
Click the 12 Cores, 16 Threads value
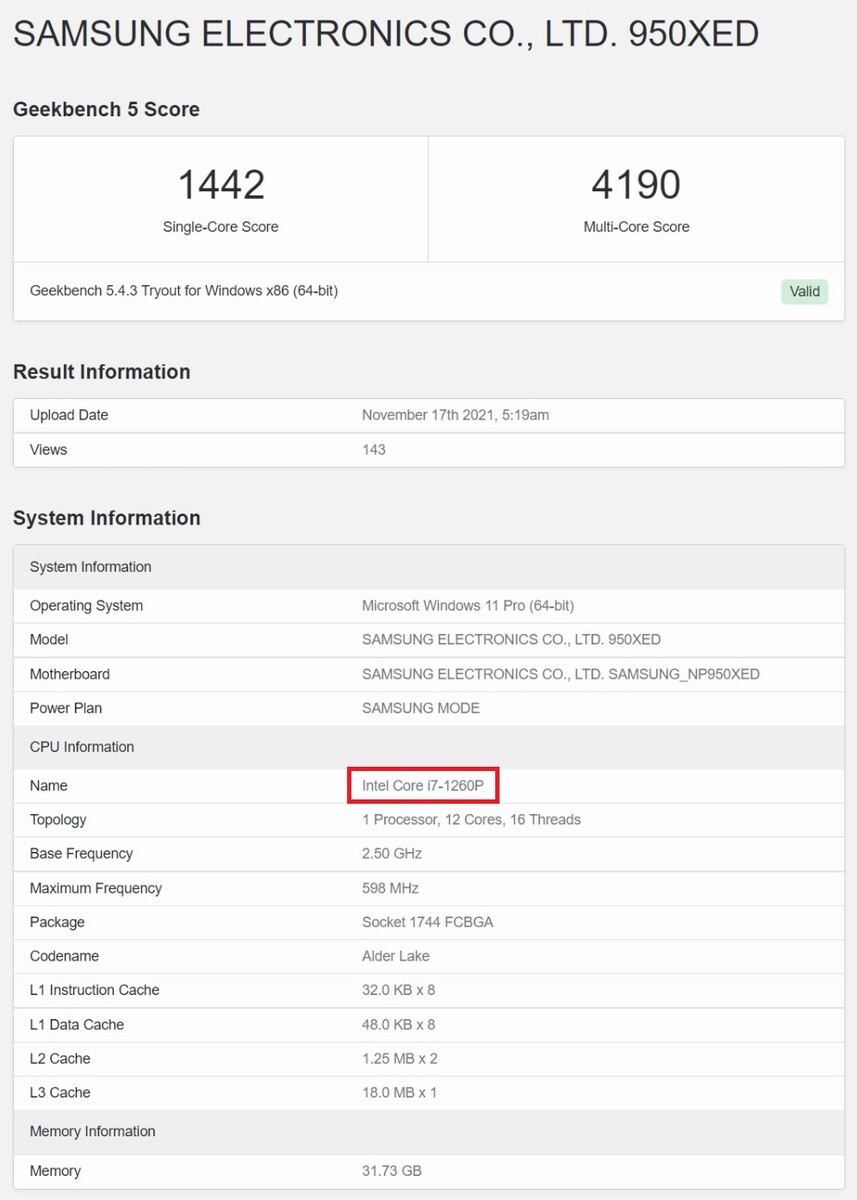click(x=471, y=820)
